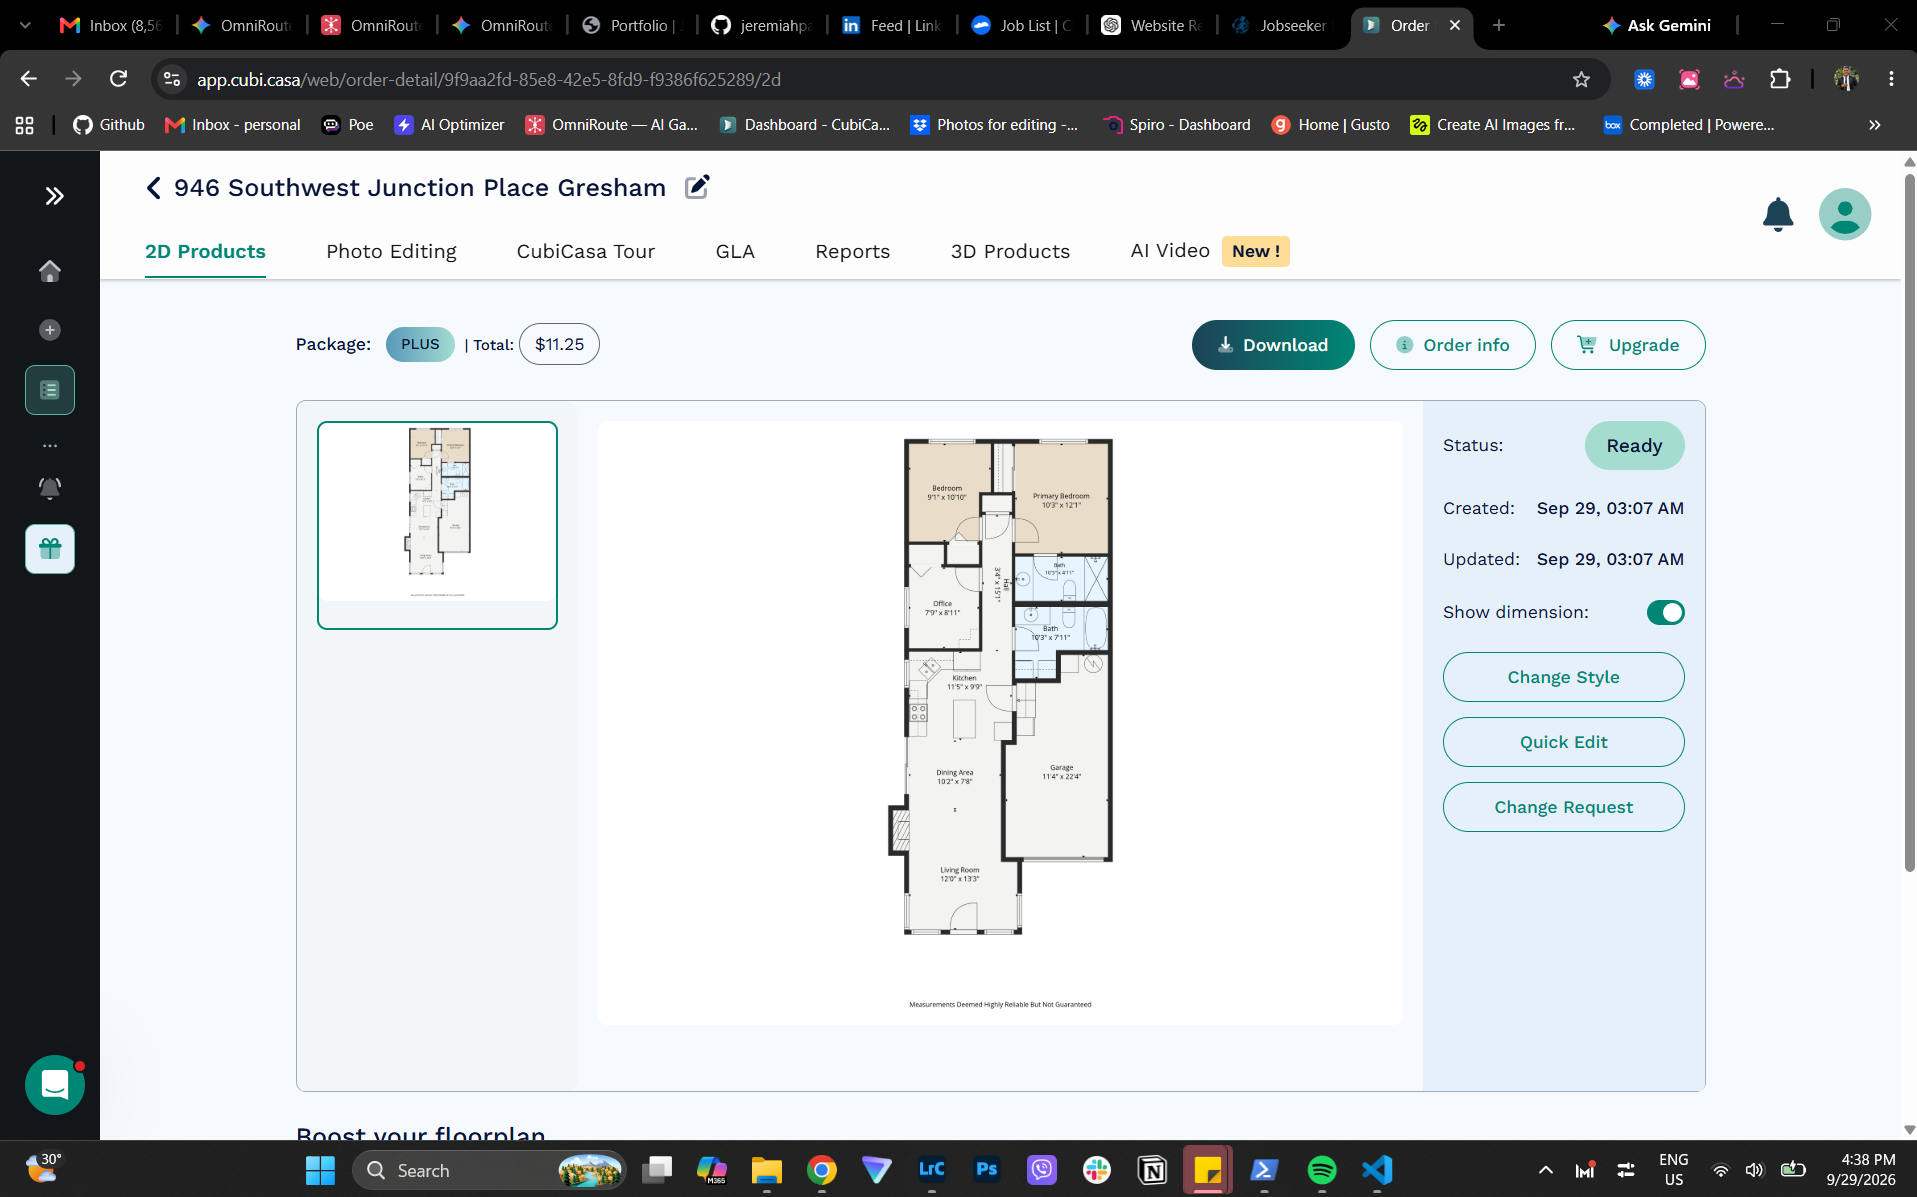Click the Ready status badge
Image resolution: width=1917 pixels, height=1197 pixels.
(x=1634, y=445)
